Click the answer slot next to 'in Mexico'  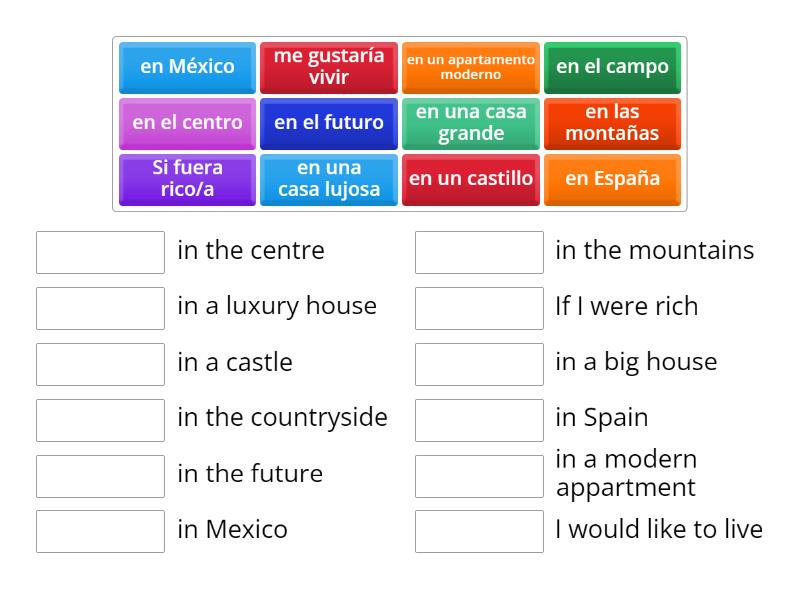point(100,531)
